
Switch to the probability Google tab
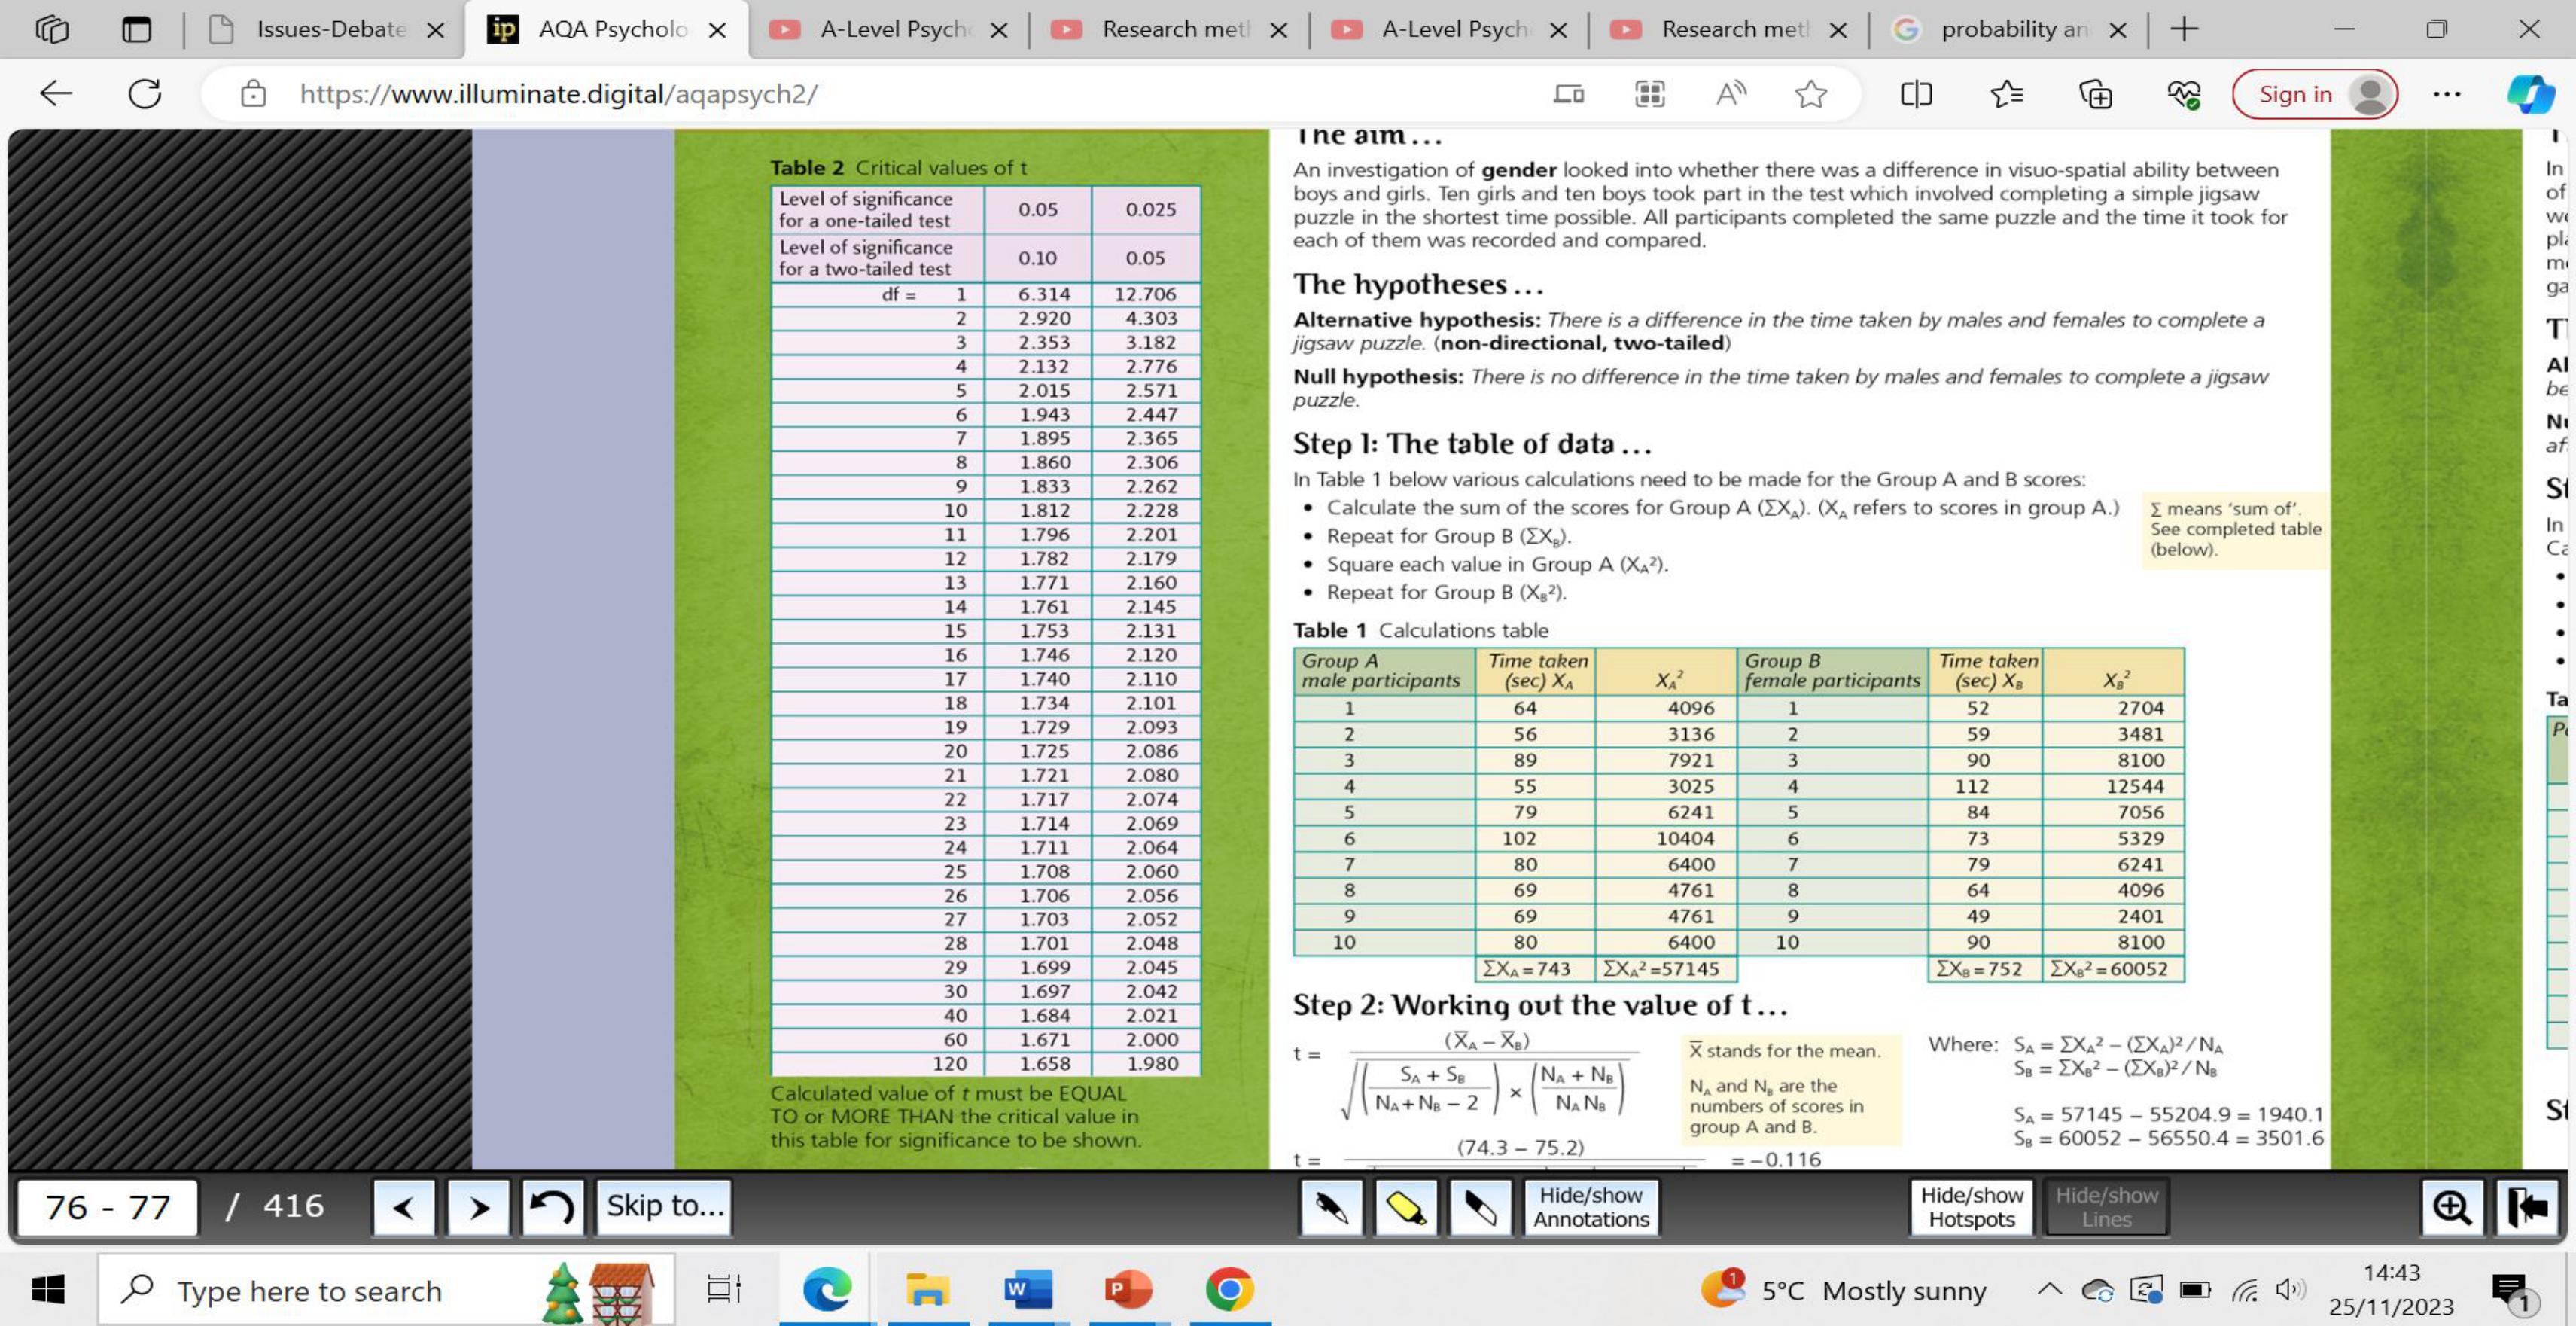point(2012,30)
